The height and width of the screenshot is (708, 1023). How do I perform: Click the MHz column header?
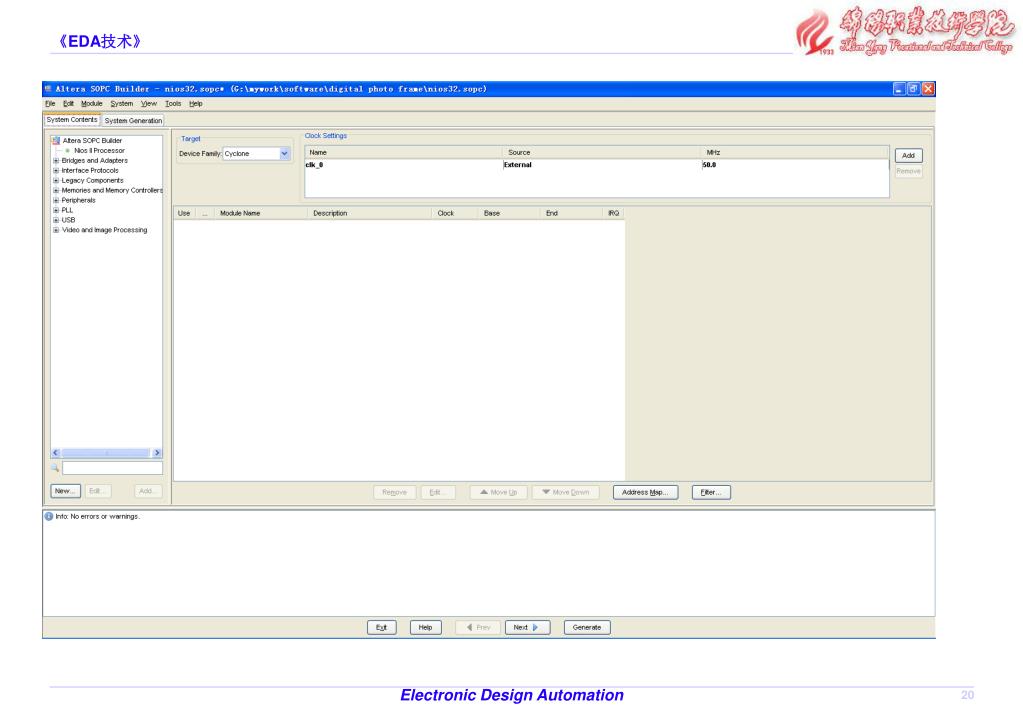[x=795, y=152]
